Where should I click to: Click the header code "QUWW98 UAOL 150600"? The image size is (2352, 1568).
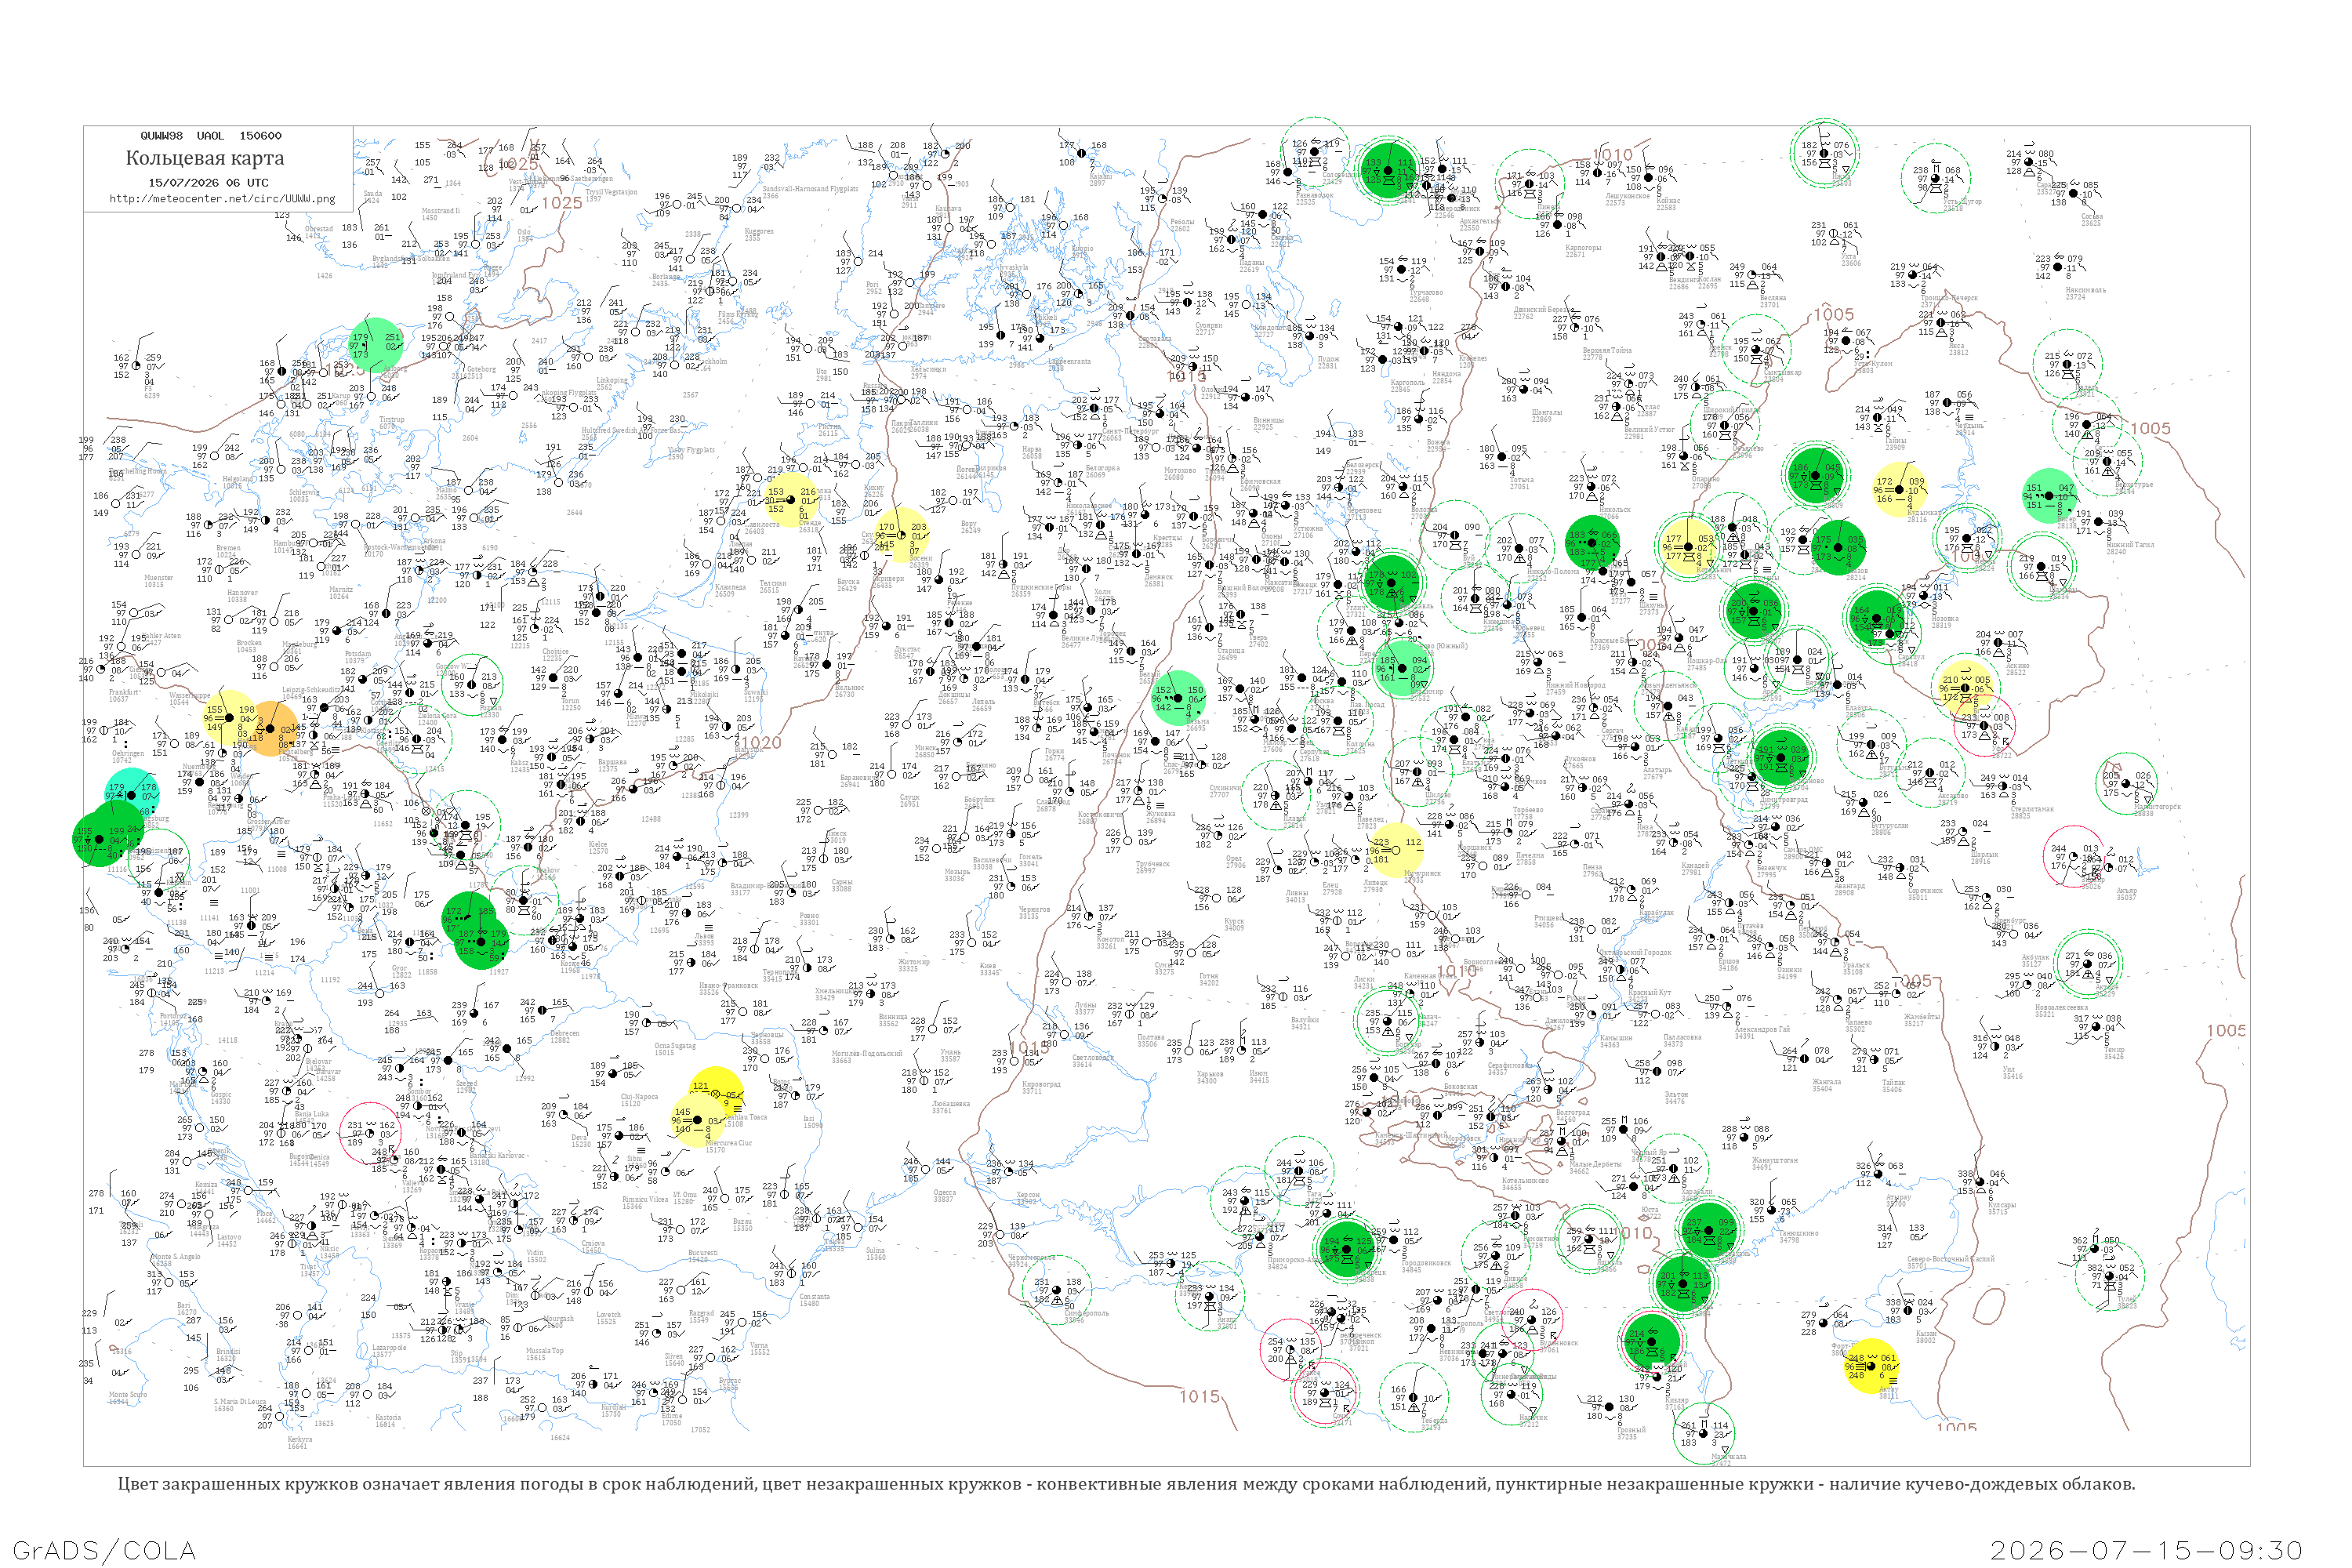tap(211, 136)
